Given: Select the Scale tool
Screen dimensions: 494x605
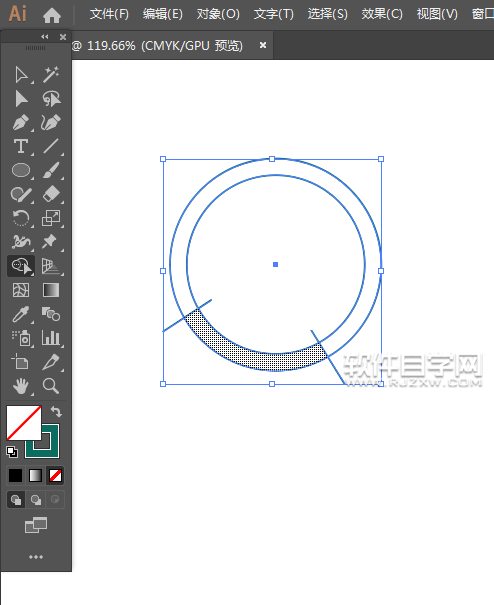Looking at the screenshot, I should tap(51, 218).
